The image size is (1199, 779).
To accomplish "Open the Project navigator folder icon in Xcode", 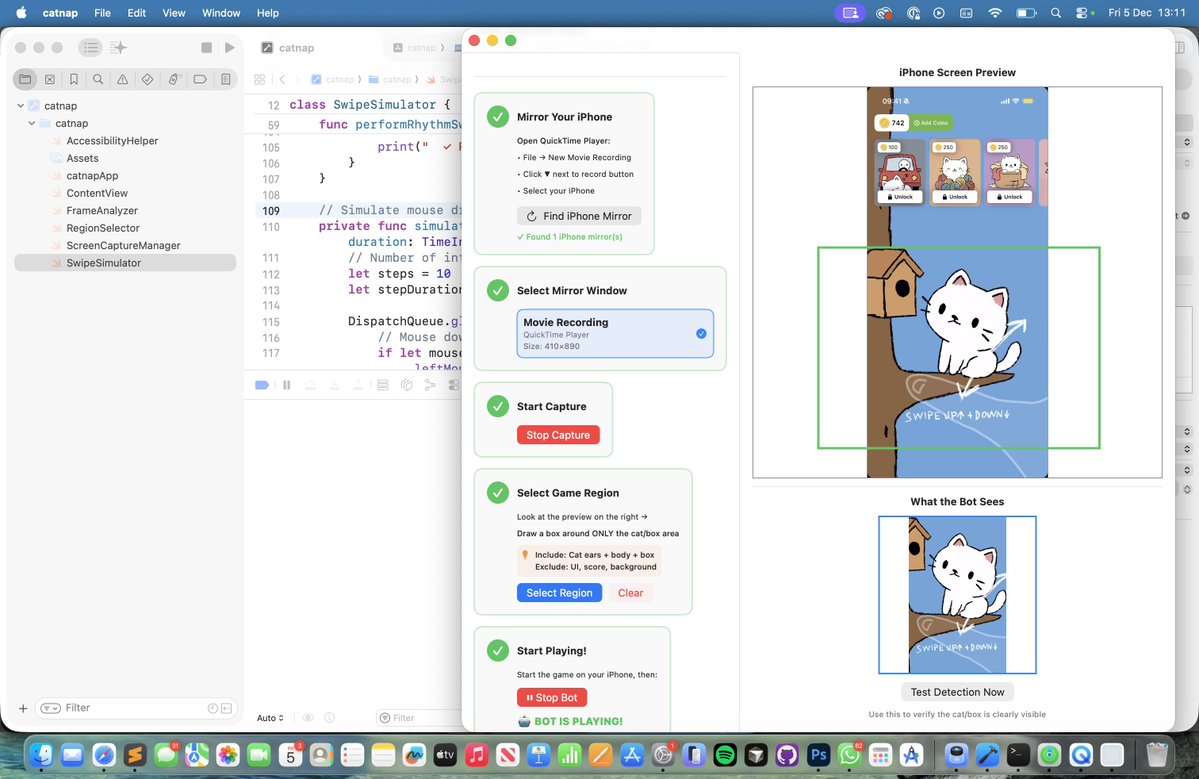I will (x=25, y=79).
